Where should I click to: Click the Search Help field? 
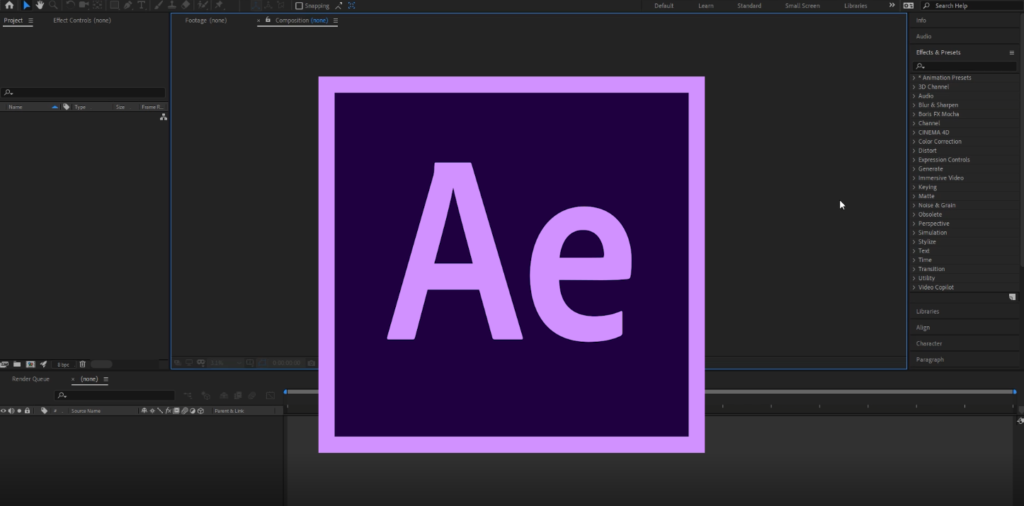(972, 6)
